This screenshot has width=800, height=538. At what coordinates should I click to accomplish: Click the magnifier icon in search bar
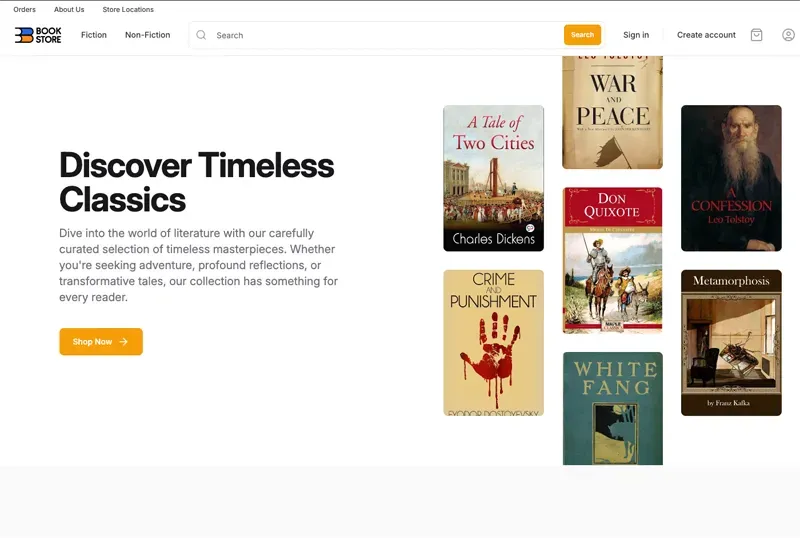(201, 35)
